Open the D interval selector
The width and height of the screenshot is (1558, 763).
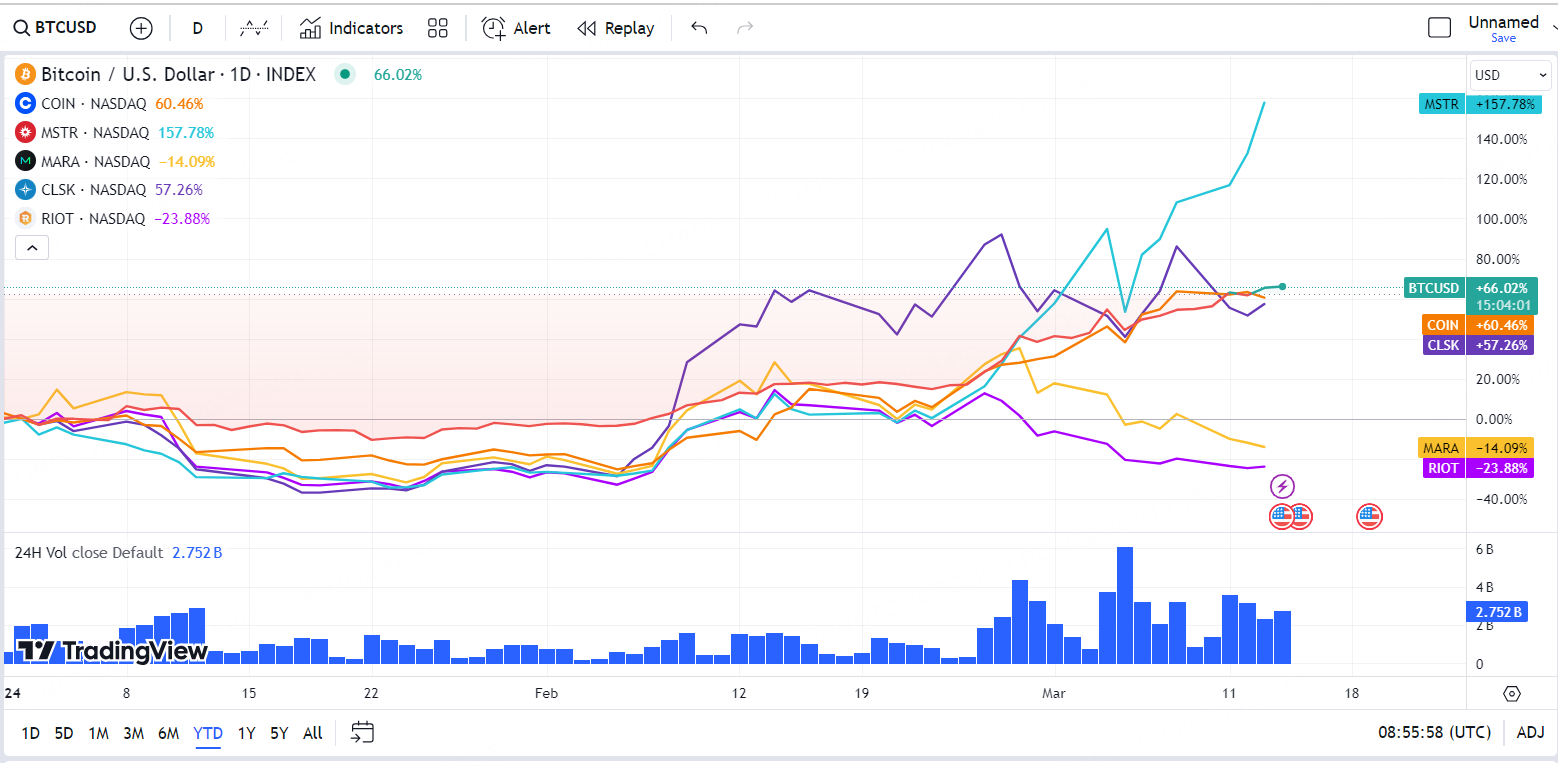pyautogui.click(x=197, y=28)
